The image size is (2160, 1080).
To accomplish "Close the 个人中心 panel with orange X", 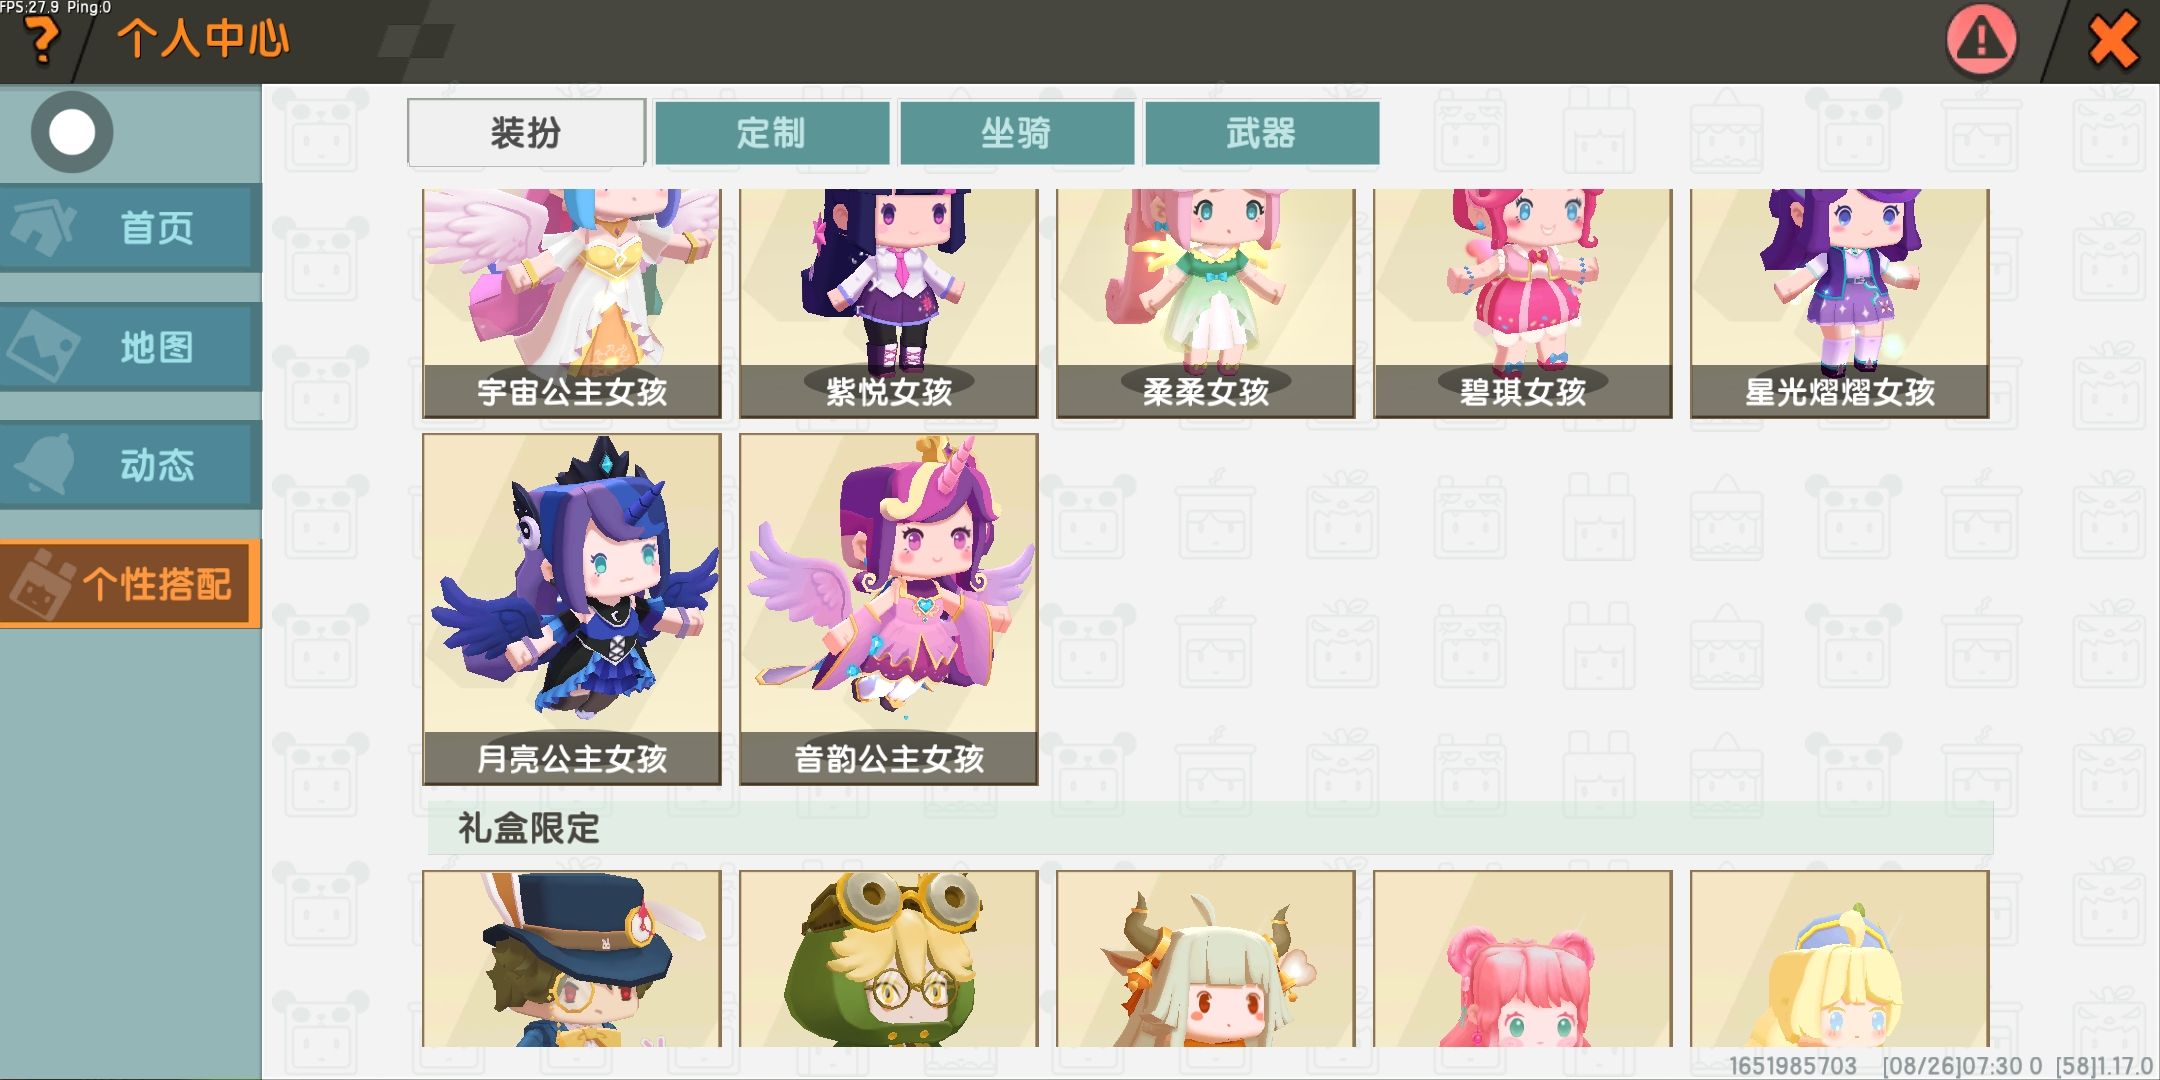I will 2113,41.
